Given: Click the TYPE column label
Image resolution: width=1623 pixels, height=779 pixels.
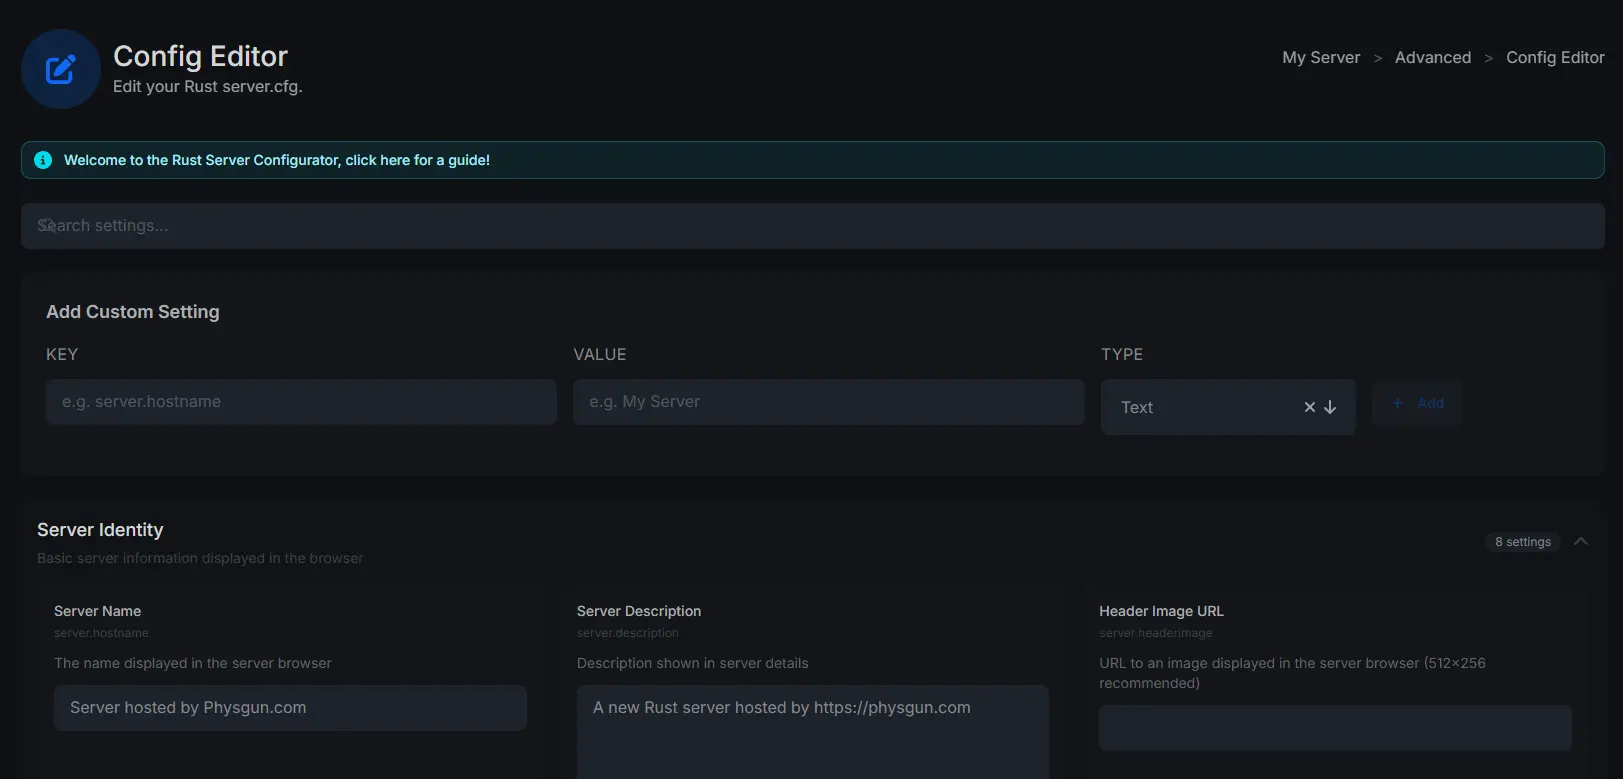Looking at the screenshot, I should click(x=1122, y=354).
